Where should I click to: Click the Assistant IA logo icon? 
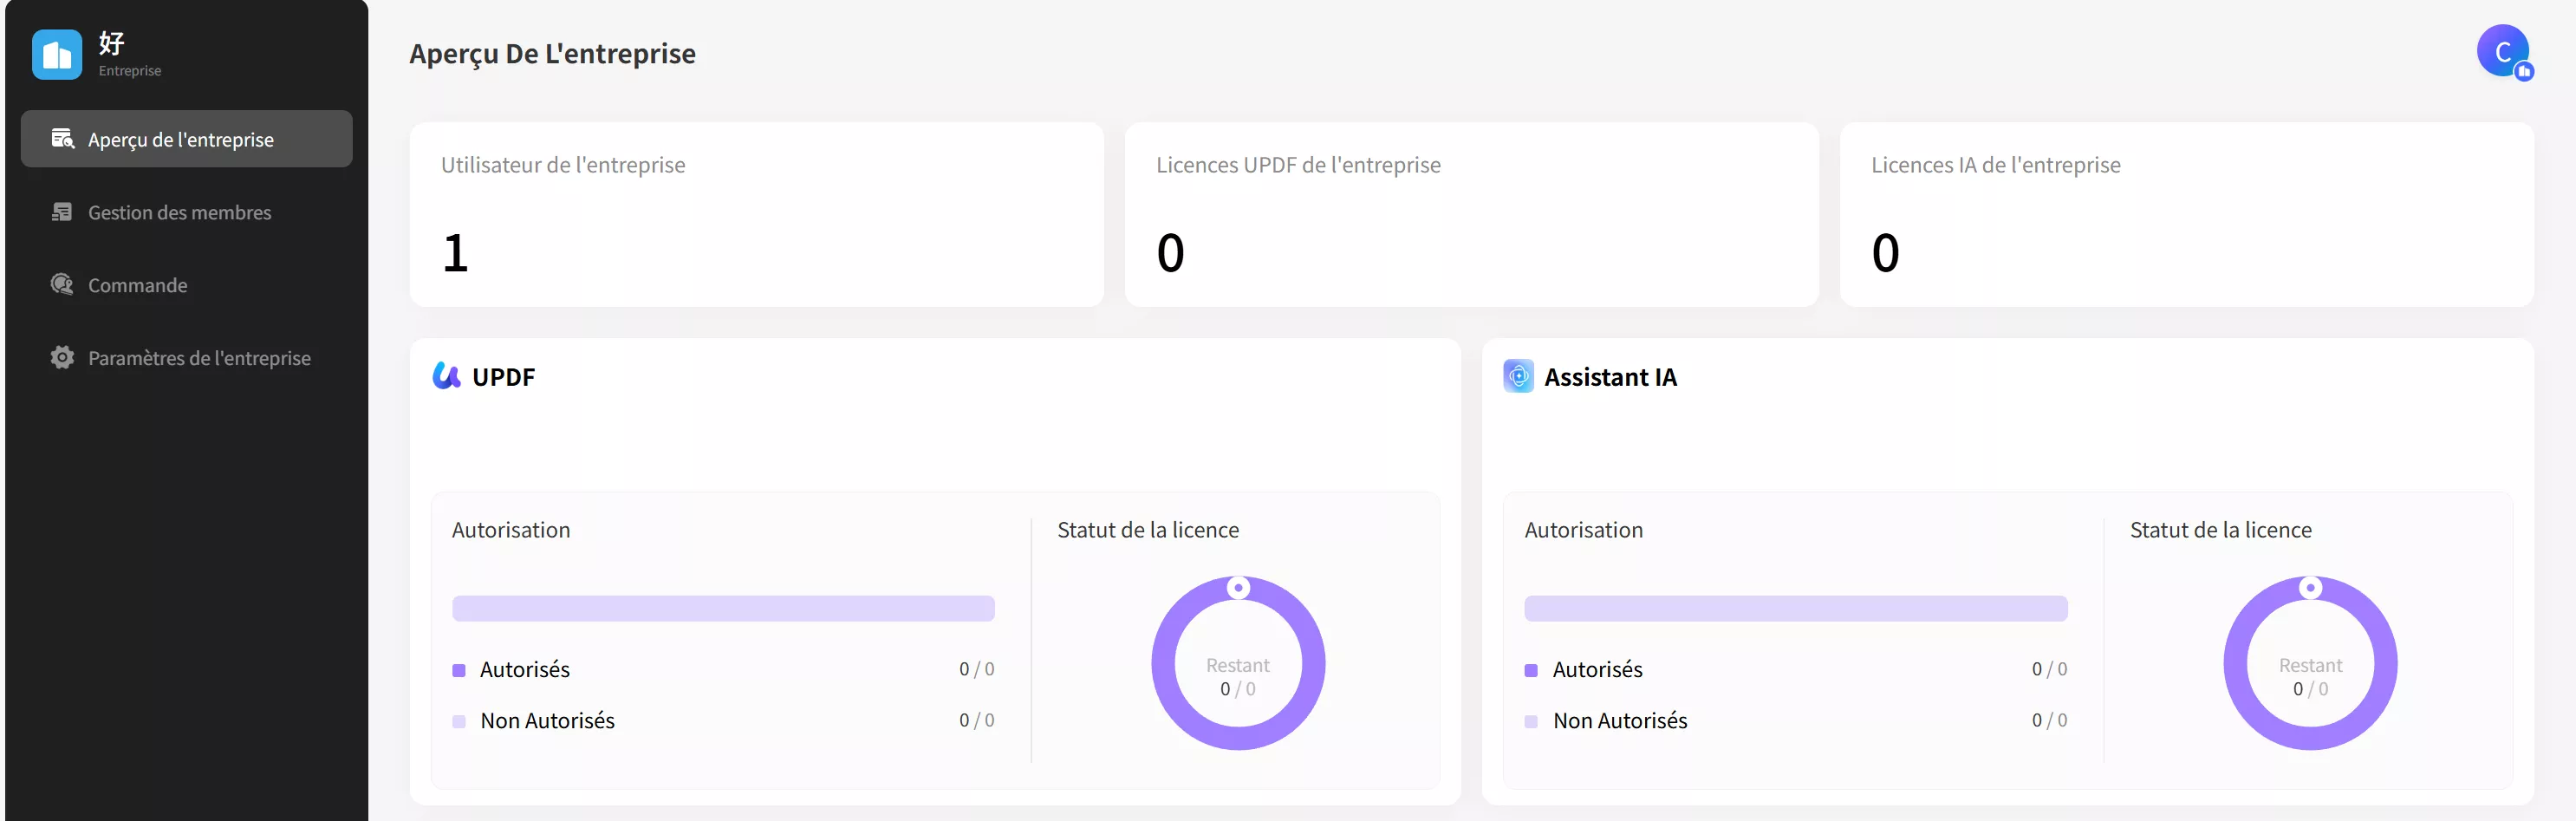(1518, 376)
